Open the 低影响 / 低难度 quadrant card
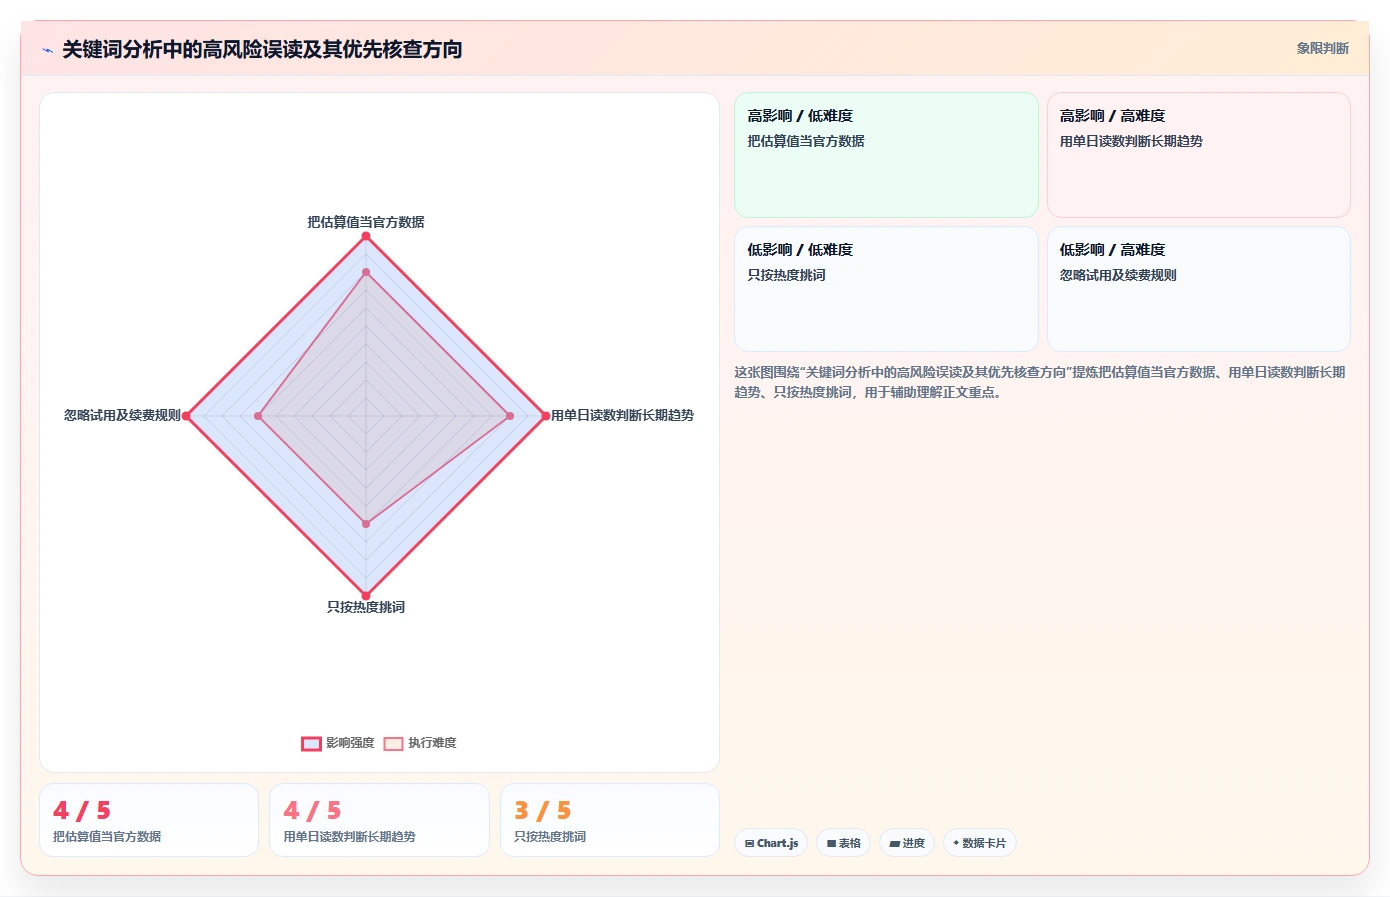 pyautogui.click(x=886, y=289)
